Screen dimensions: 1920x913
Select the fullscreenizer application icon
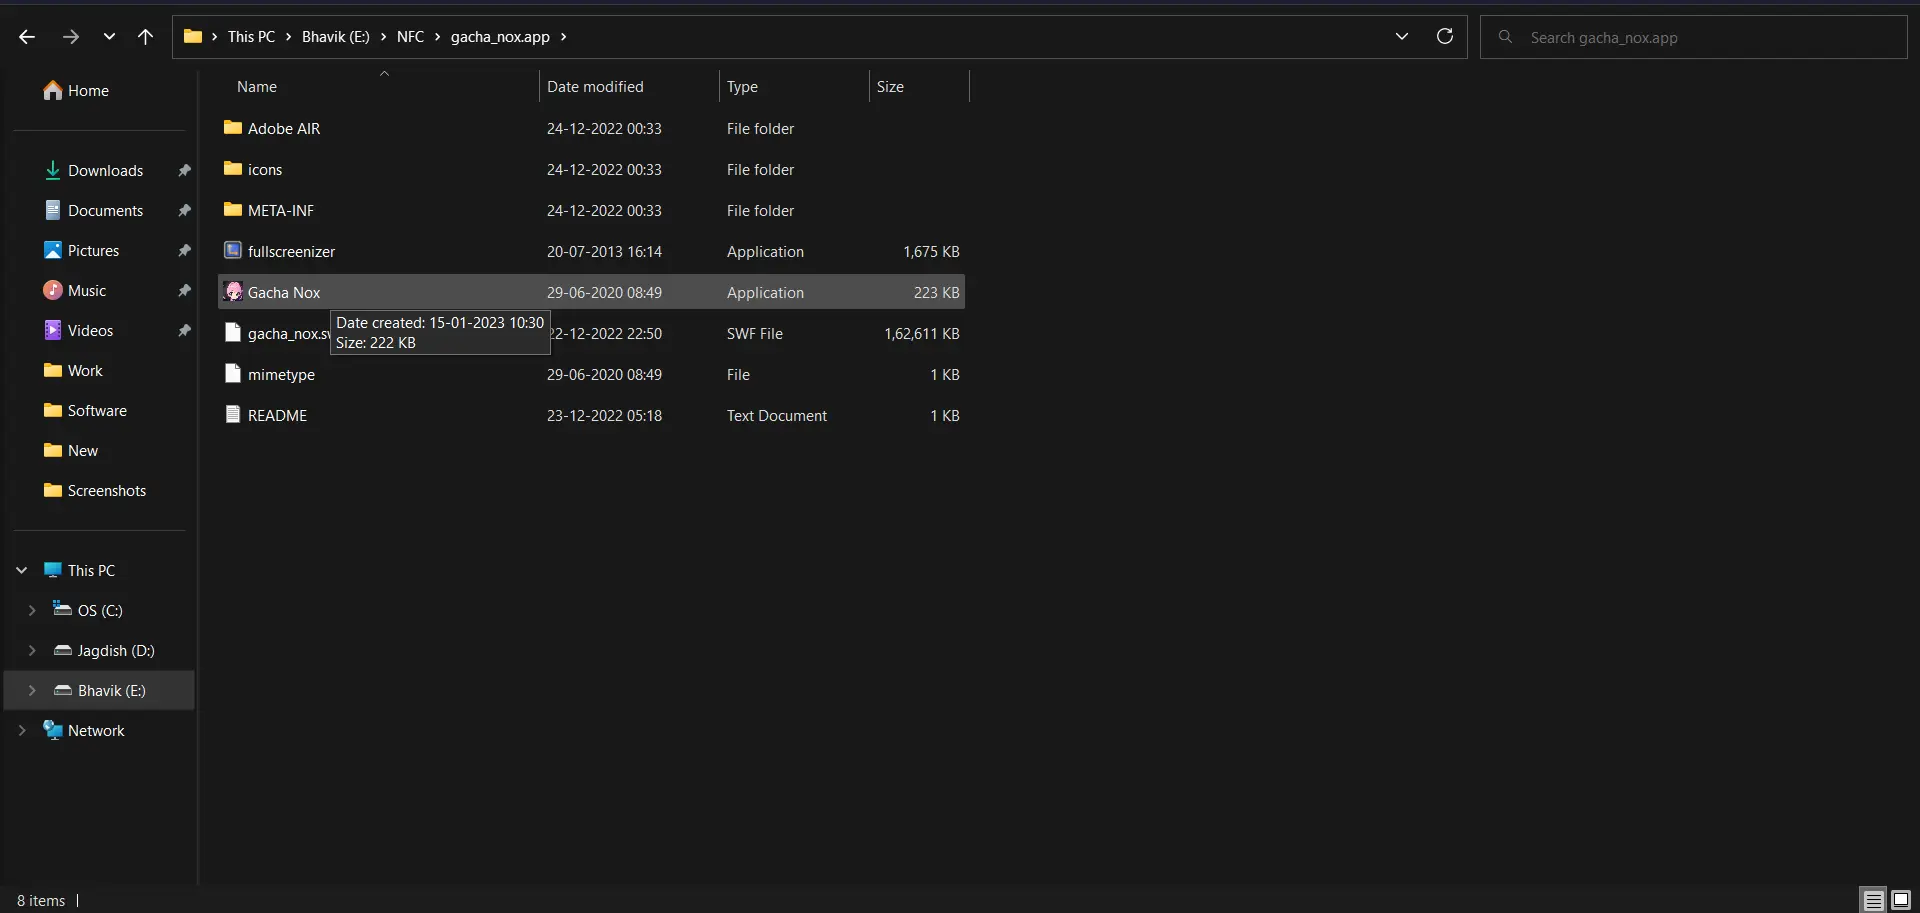point(233,251)
